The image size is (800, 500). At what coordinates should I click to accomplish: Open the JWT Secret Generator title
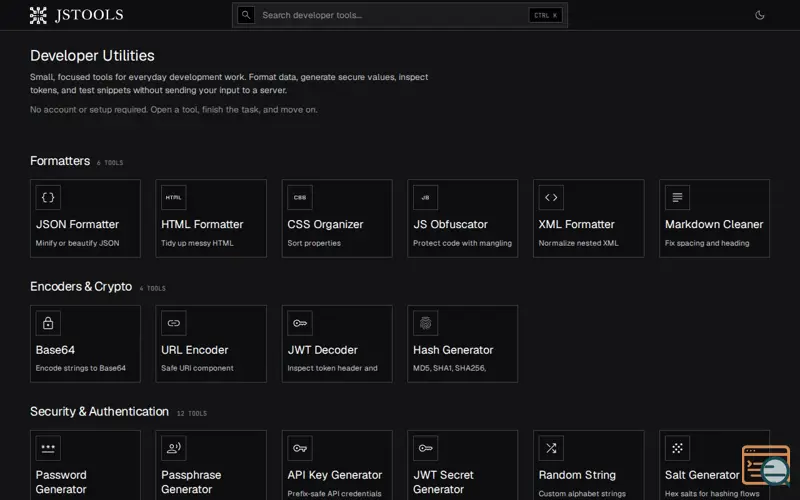tap(443, 482)
